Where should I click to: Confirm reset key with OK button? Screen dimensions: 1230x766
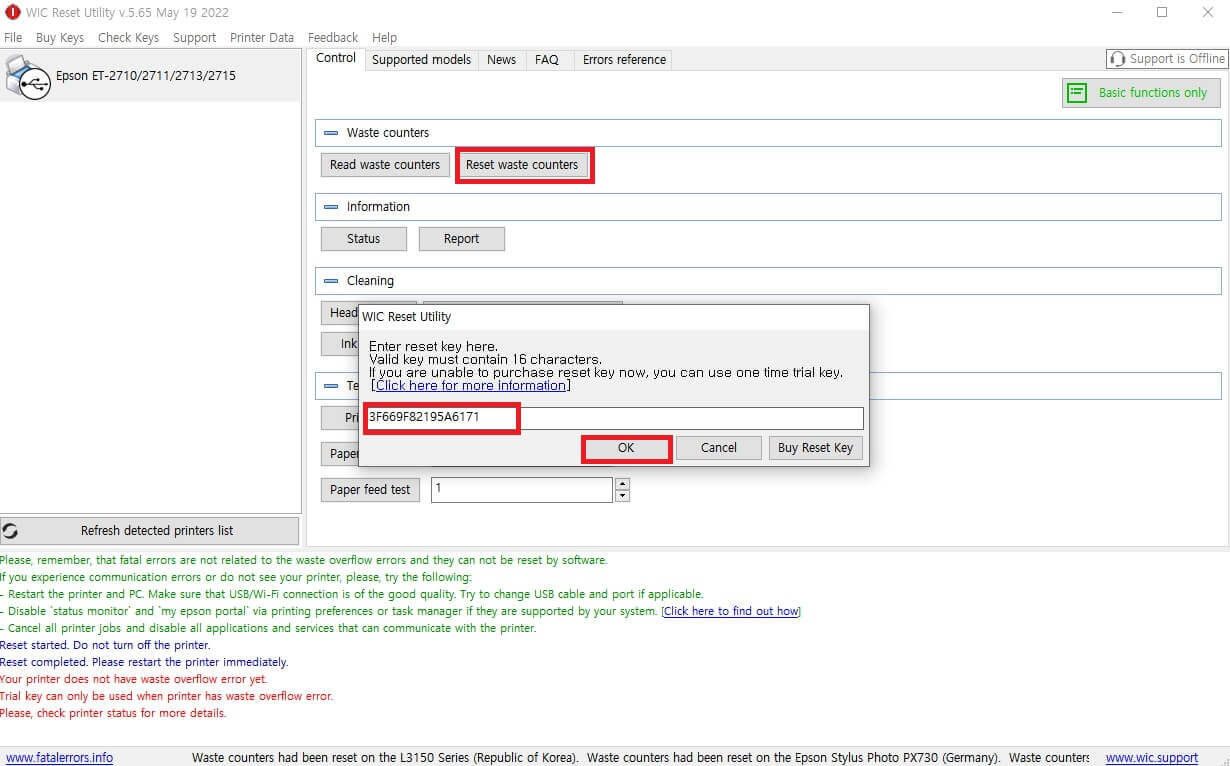(x=626, y=448)
